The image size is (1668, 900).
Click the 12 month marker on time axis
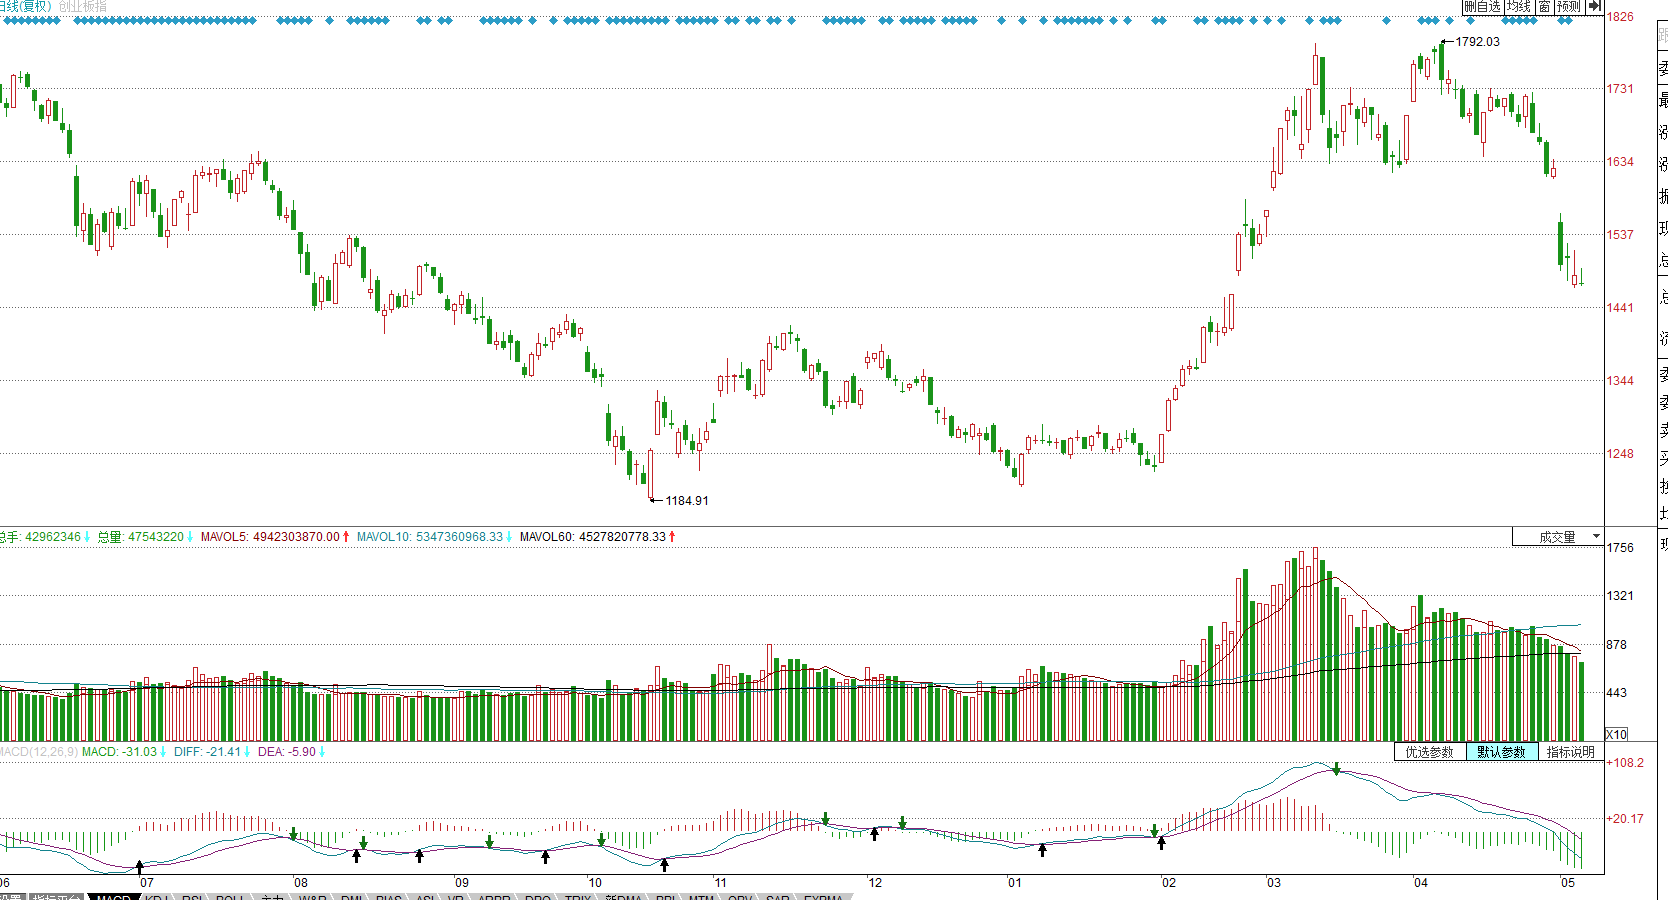click(x=875, y=883)
